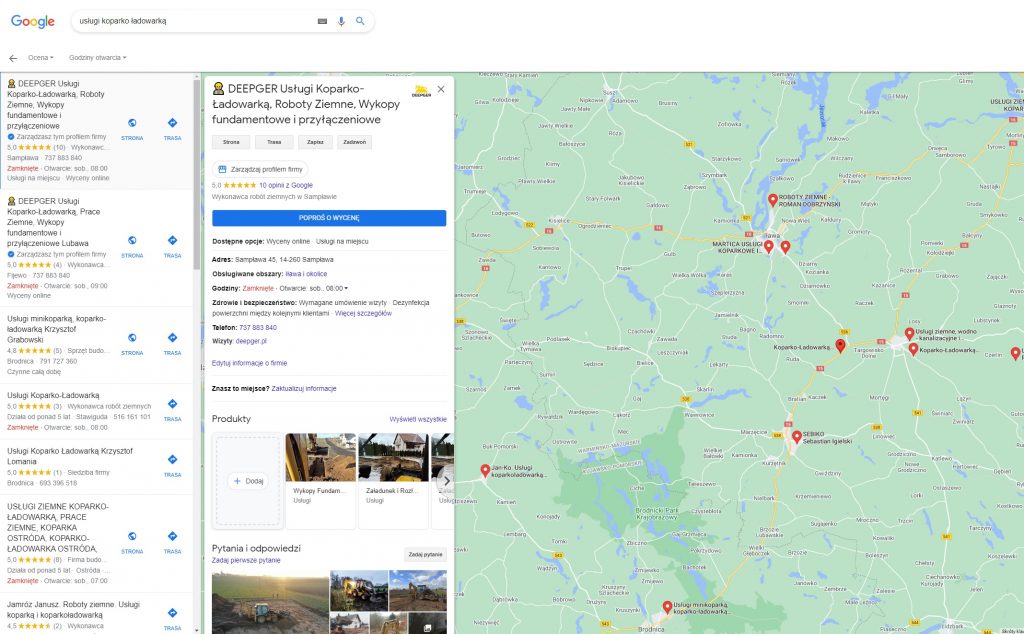
Task: Select Jamróz Janusz Roboty ziemne result title
Action: (x=73, y=610)
